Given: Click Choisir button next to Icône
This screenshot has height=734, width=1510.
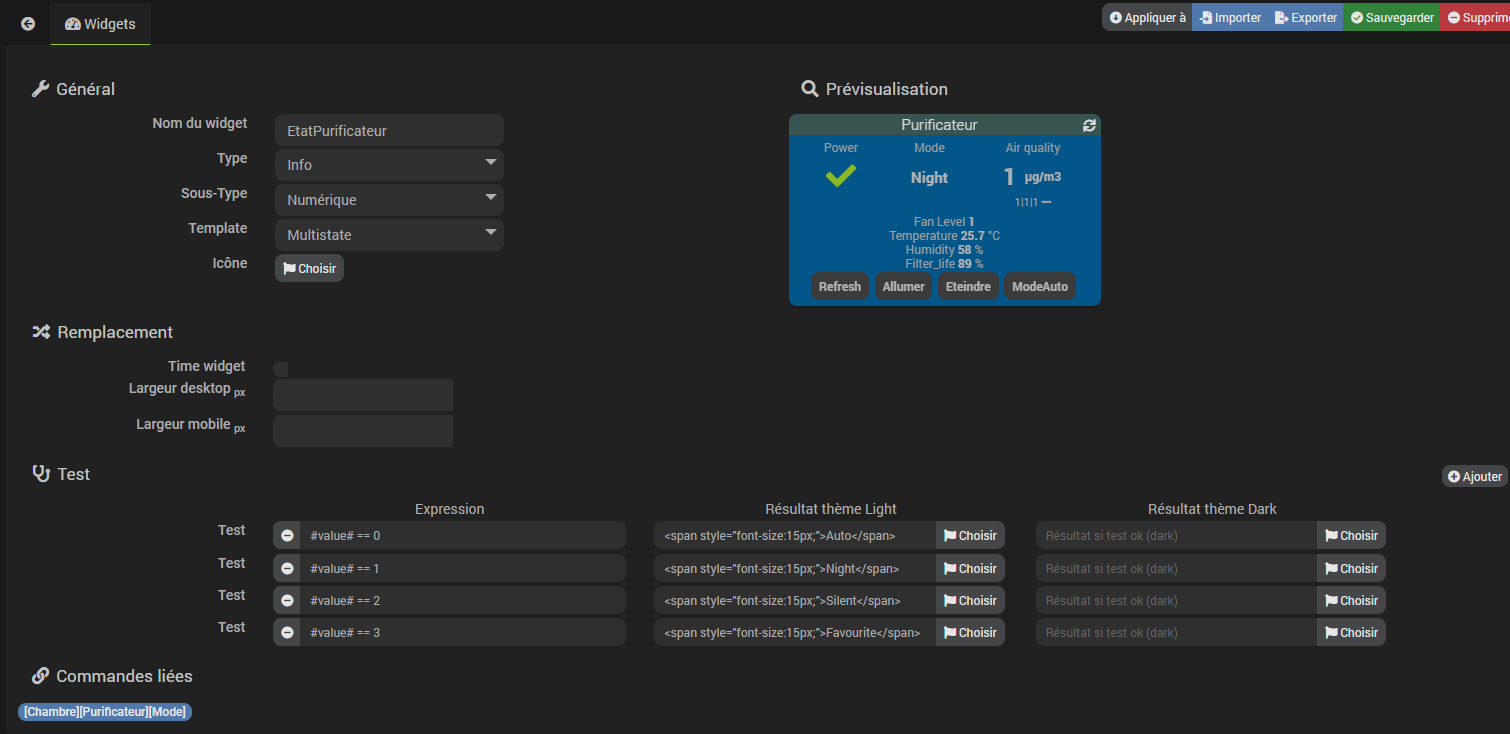Looking at the screenshot, I should [x=309, y=268].
